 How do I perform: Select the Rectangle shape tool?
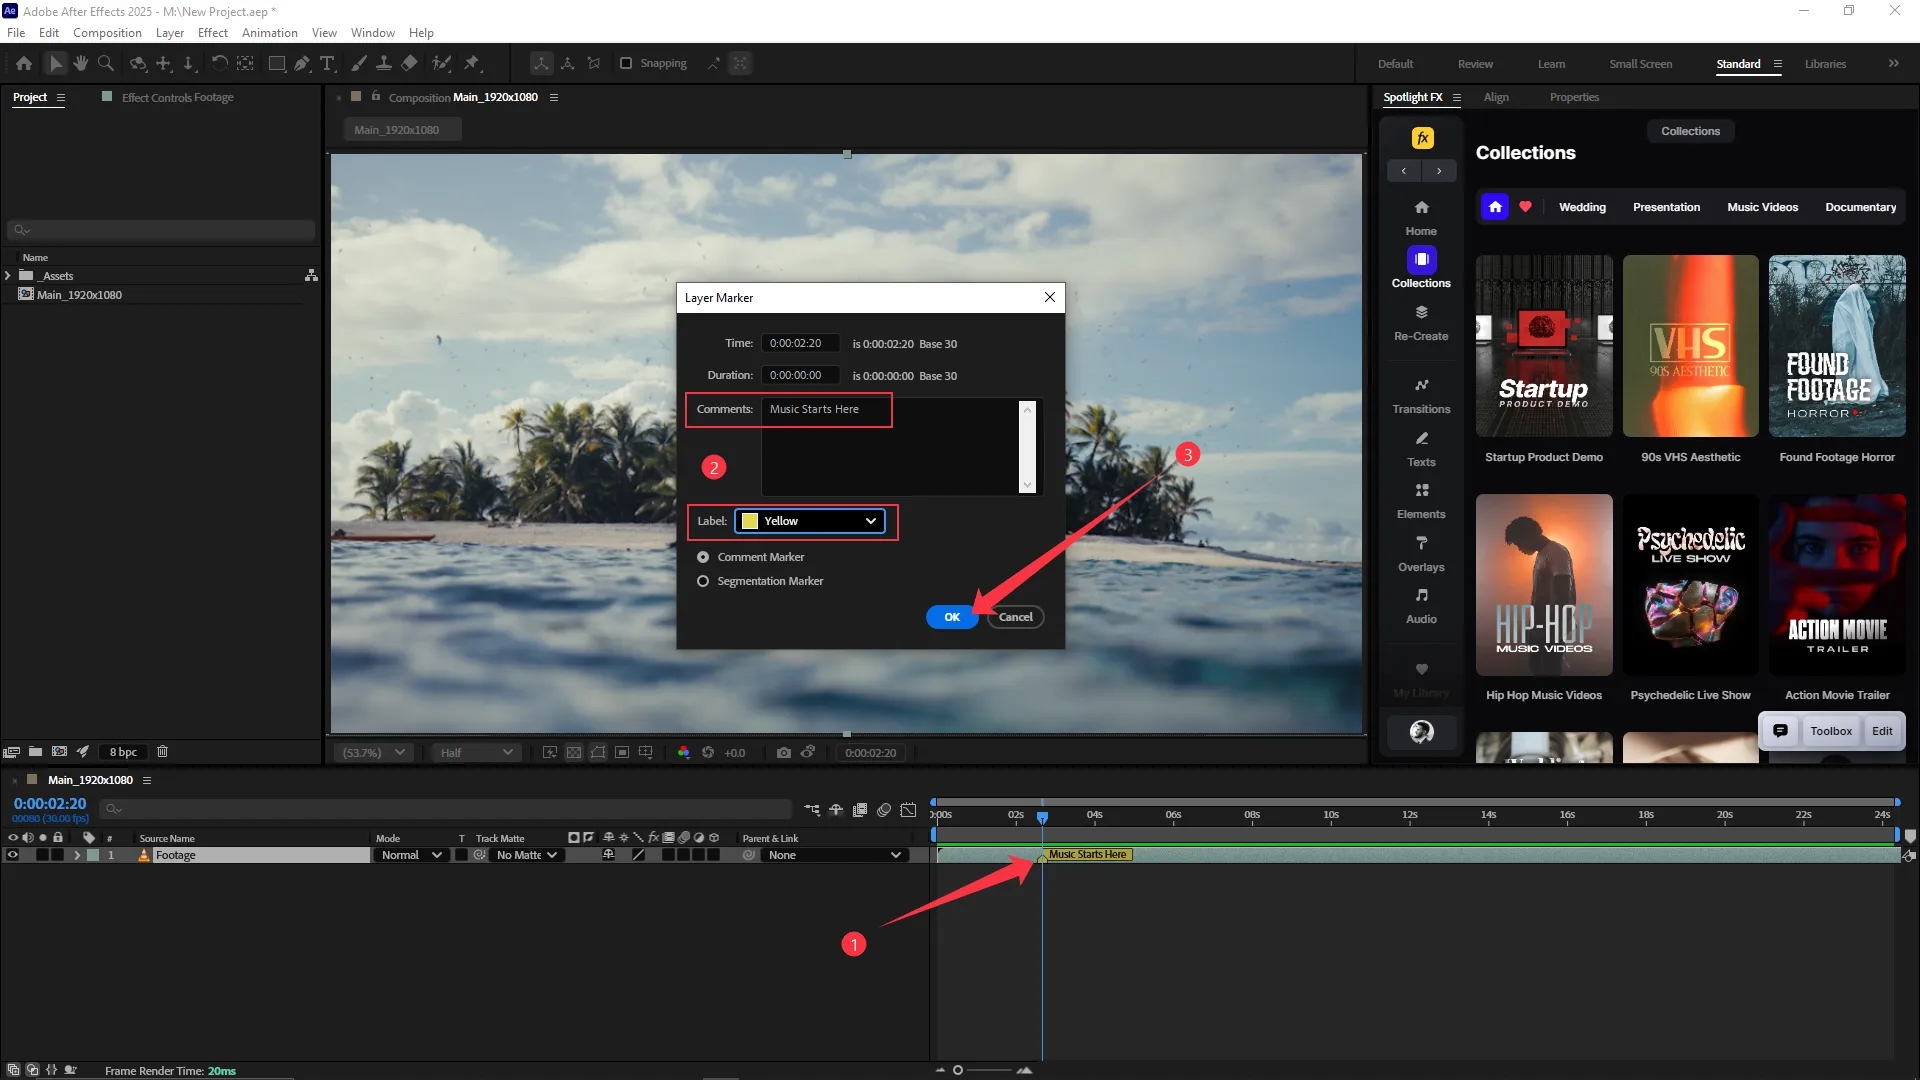[277, 63]
